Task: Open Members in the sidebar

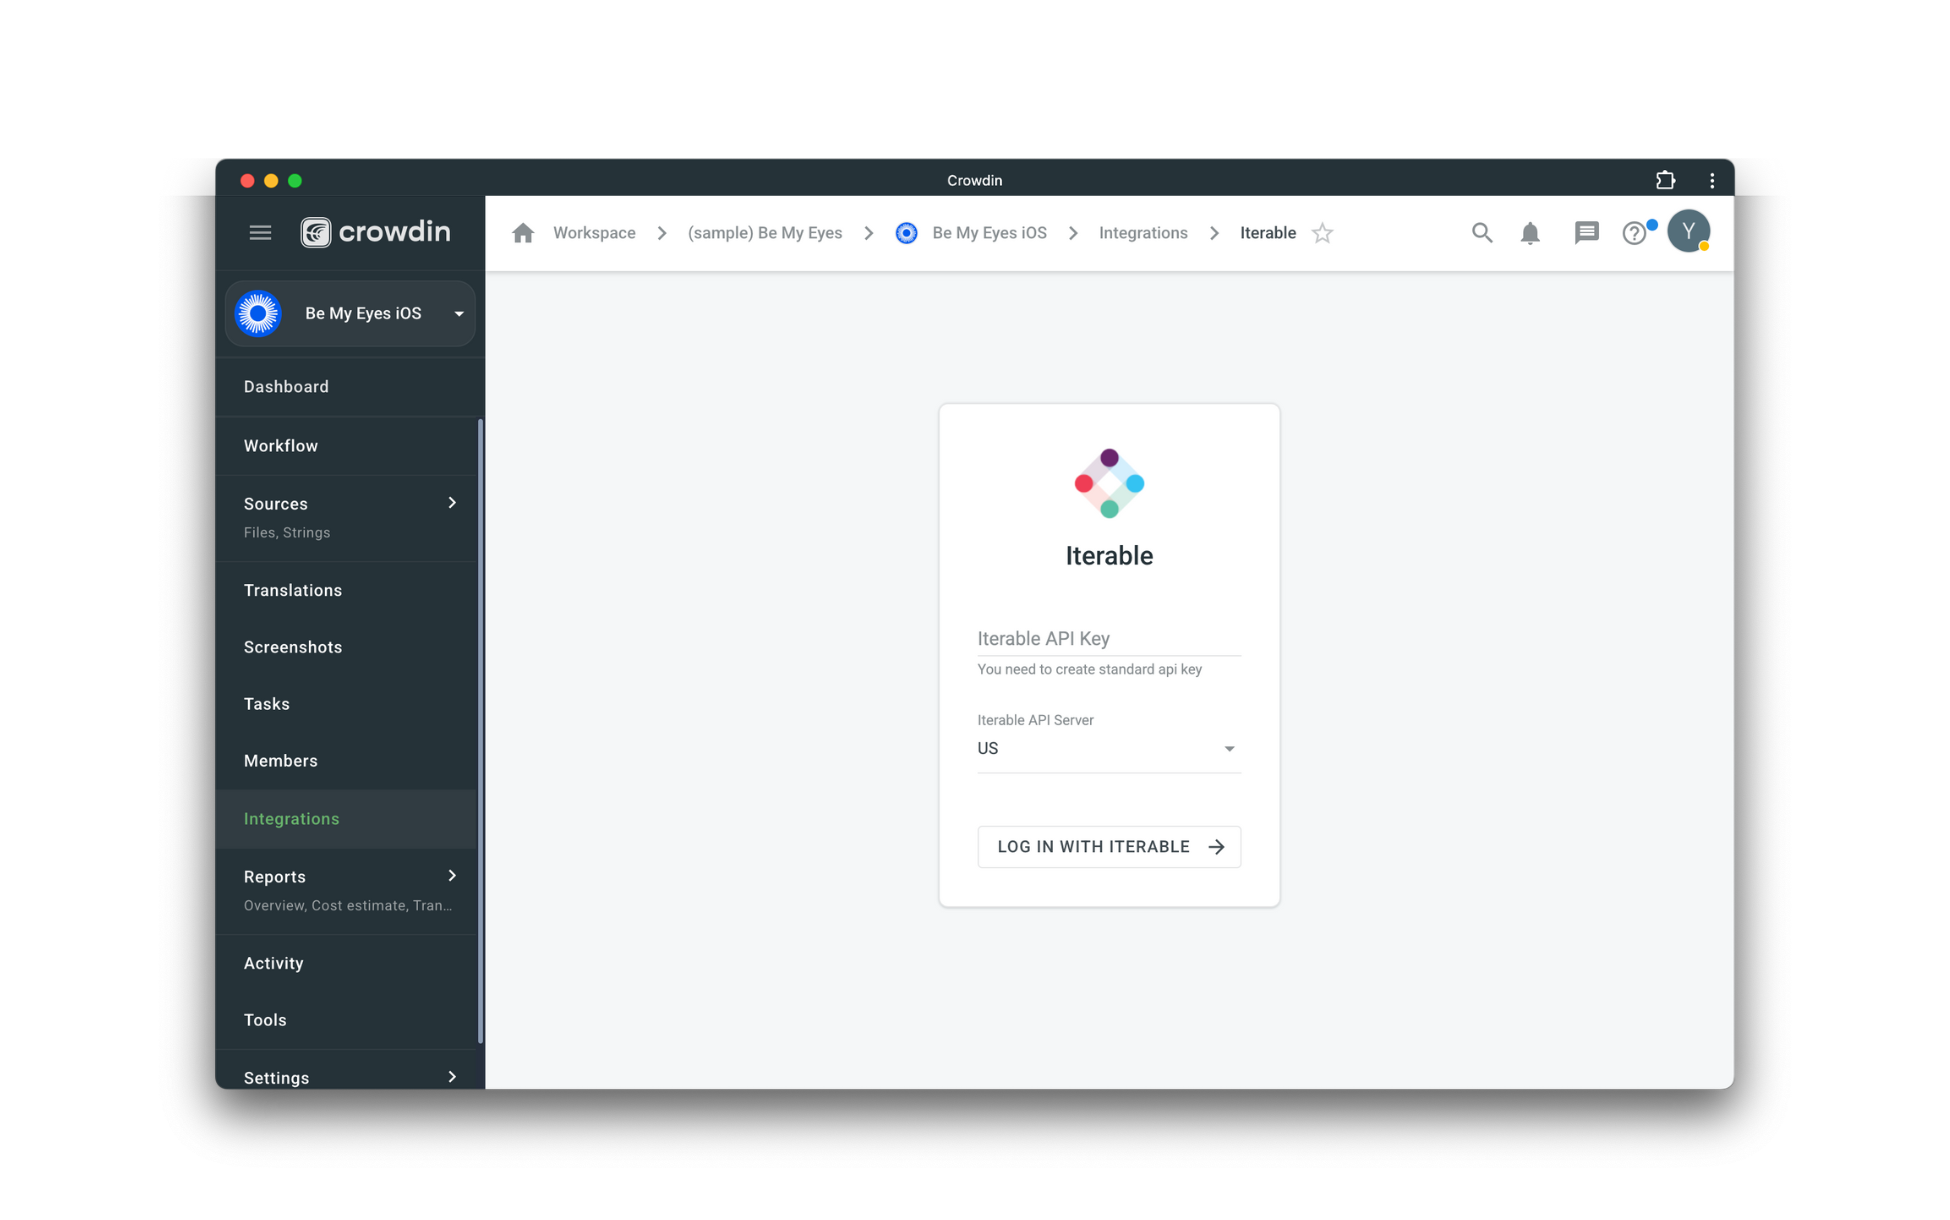Action: pos(346,761)
